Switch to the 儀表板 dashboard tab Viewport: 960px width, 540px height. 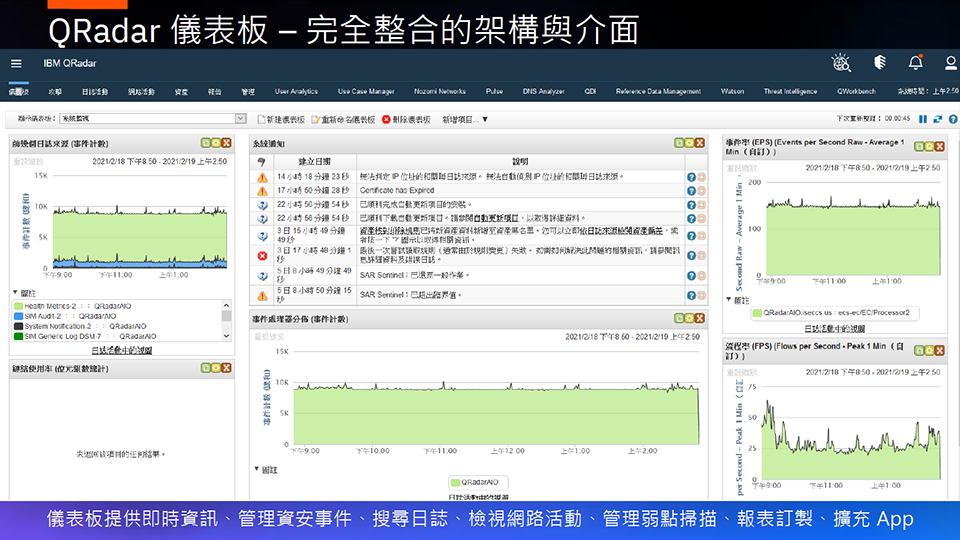[18, 91]
